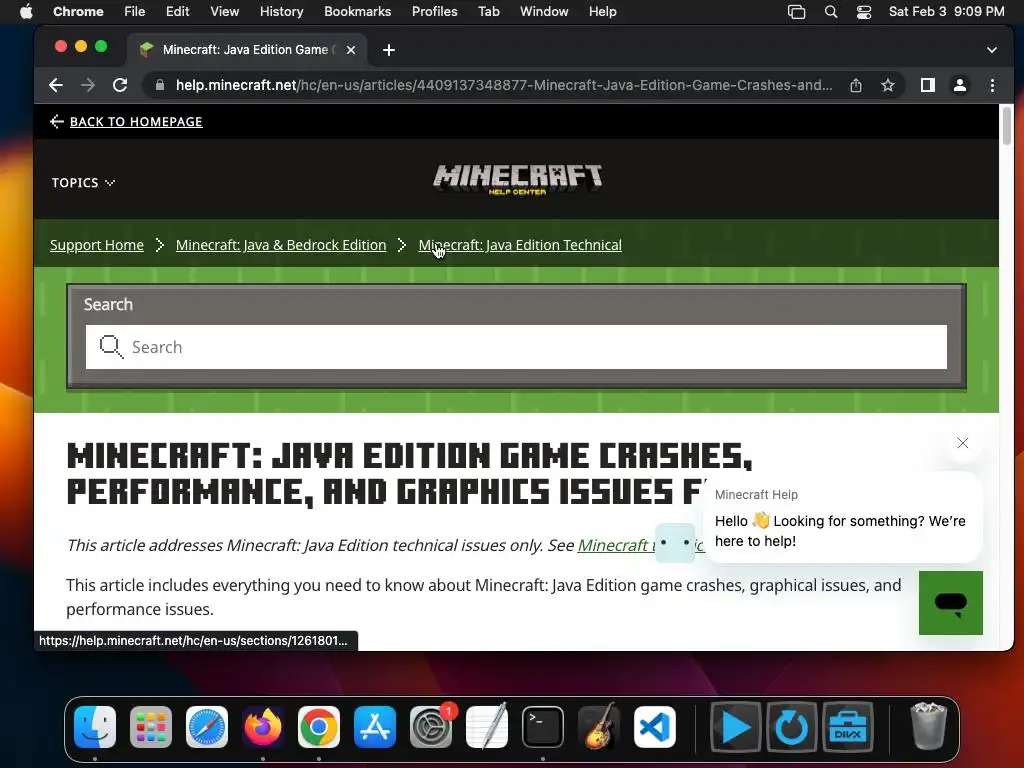
Task: Open the Tab menu
Action: tap(488, 12)
